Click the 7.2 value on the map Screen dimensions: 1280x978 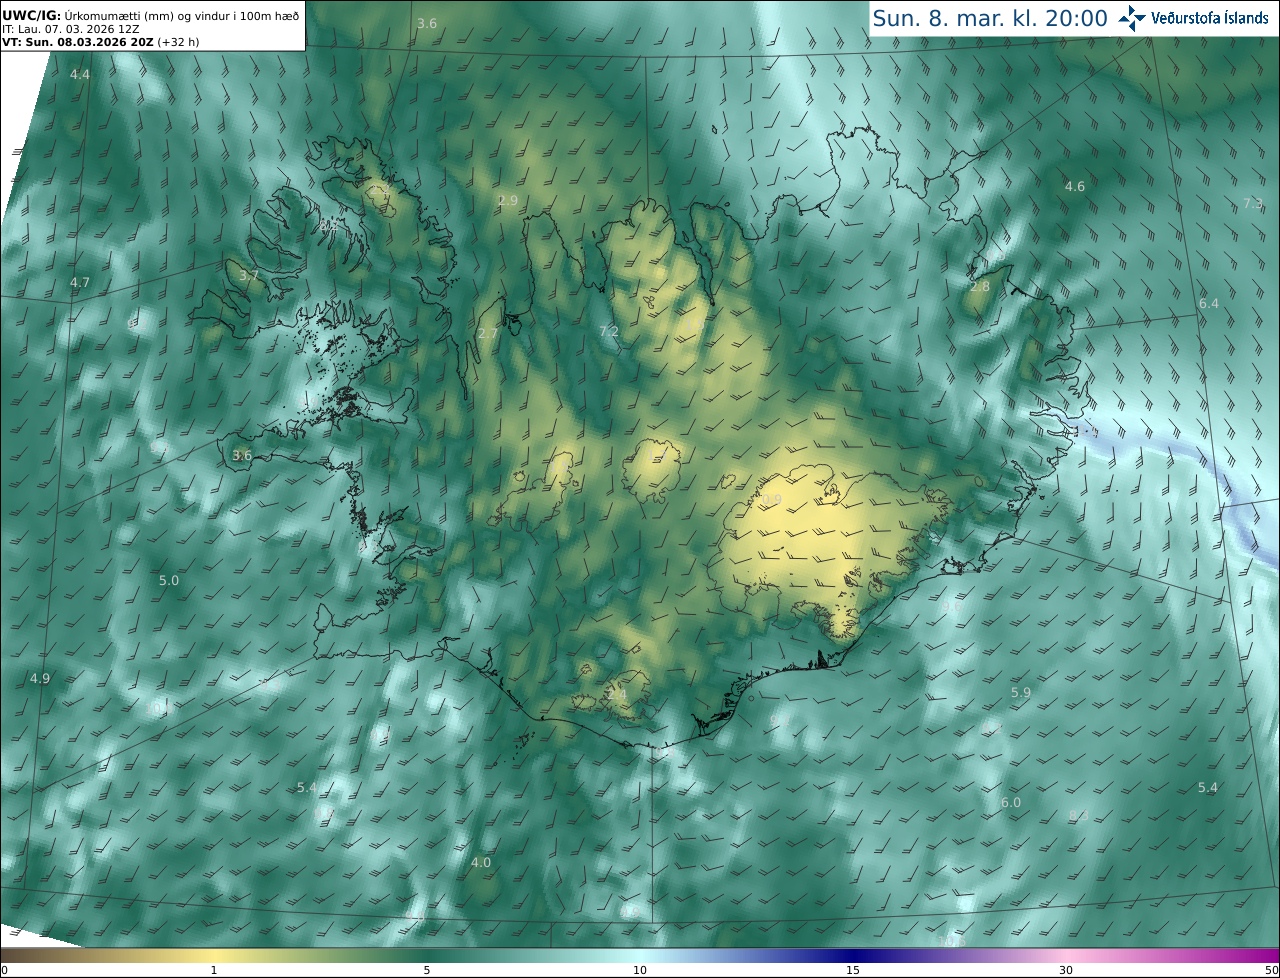pyautogui.click(x=608, y=331)
